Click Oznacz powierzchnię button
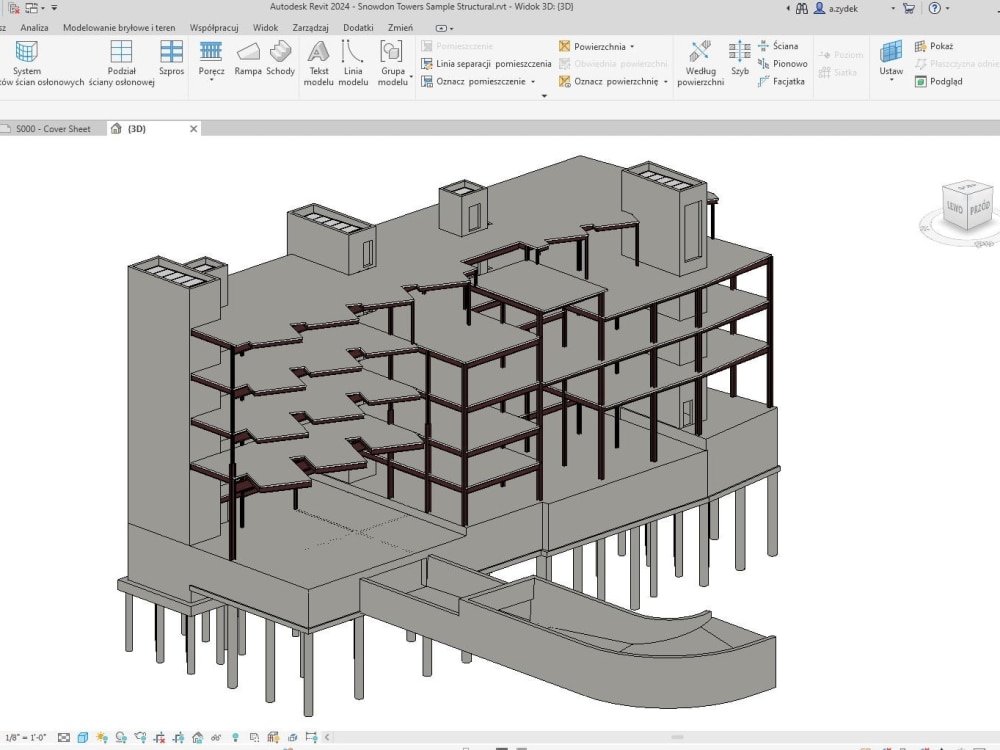This screenshot has width=1000, height=750. click(608, 82)
